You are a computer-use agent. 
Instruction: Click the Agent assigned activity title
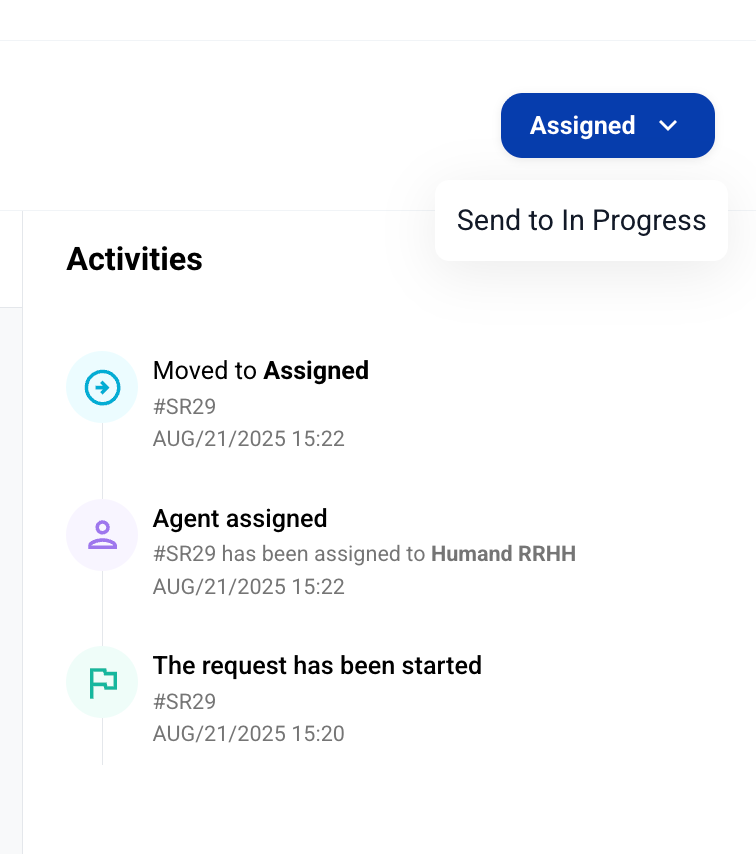[x=240, y=519]
